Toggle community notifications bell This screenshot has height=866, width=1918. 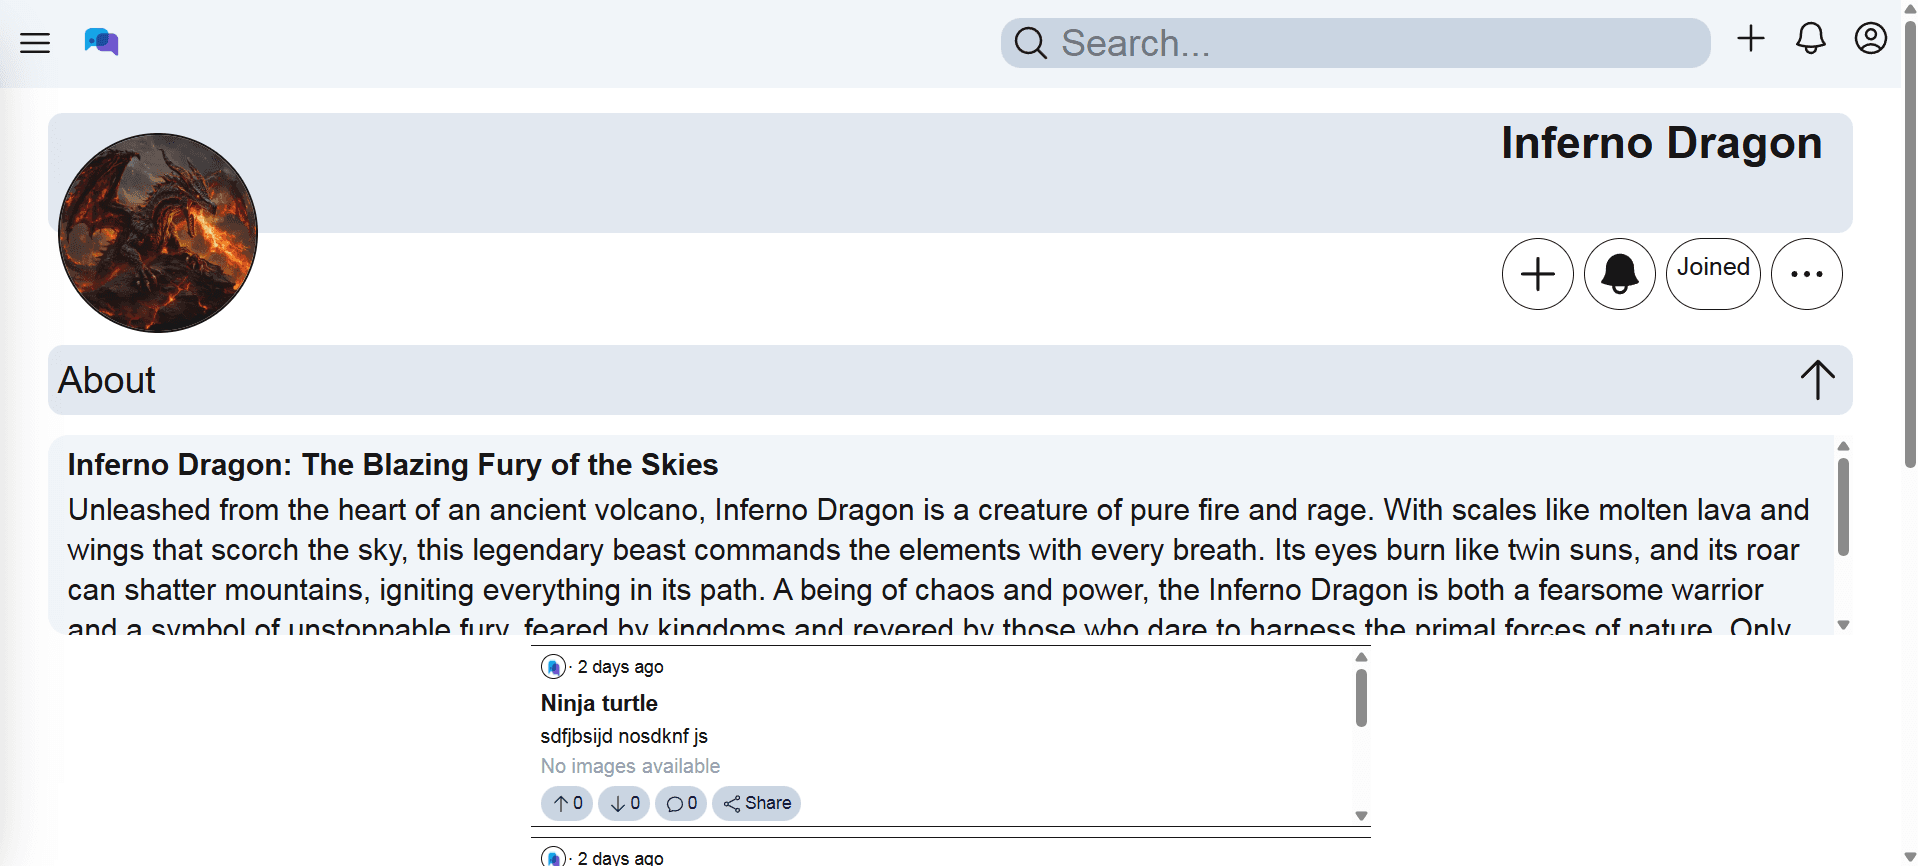(1619, 274)
